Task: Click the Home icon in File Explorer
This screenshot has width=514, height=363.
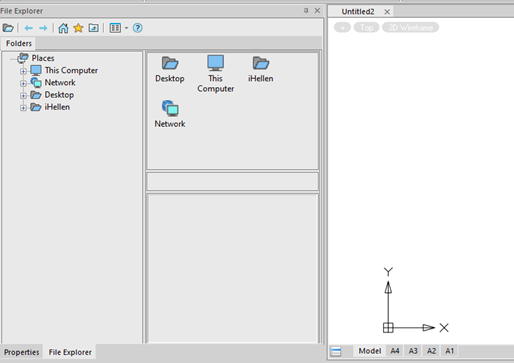Action: 63,28
